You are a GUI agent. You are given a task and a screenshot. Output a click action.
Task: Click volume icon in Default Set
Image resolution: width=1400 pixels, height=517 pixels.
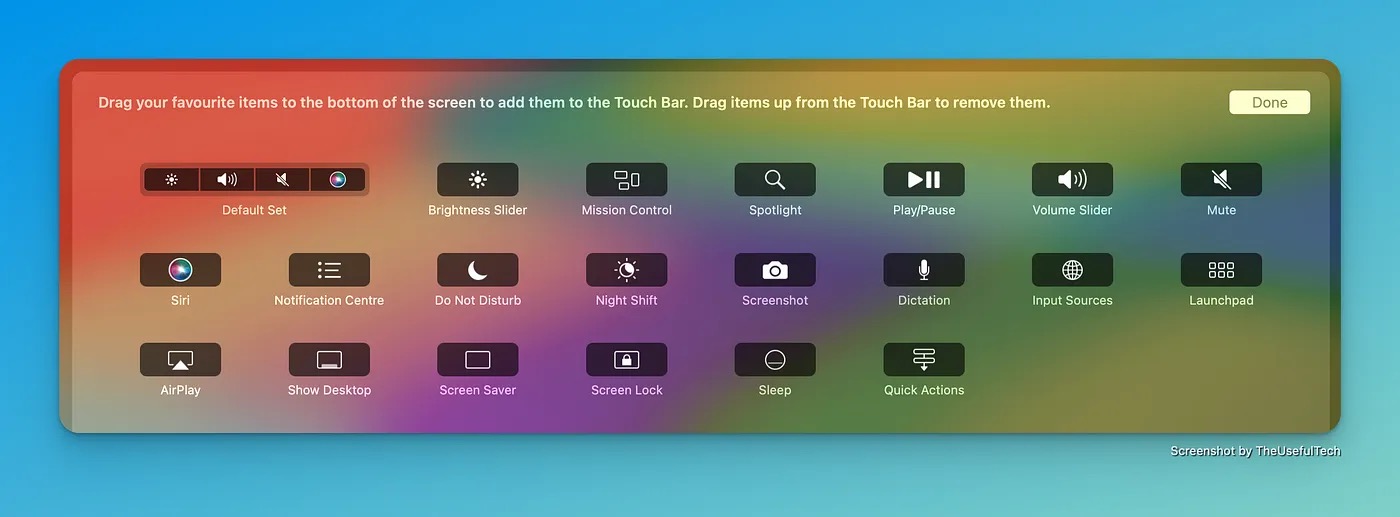tap(227, 180)
